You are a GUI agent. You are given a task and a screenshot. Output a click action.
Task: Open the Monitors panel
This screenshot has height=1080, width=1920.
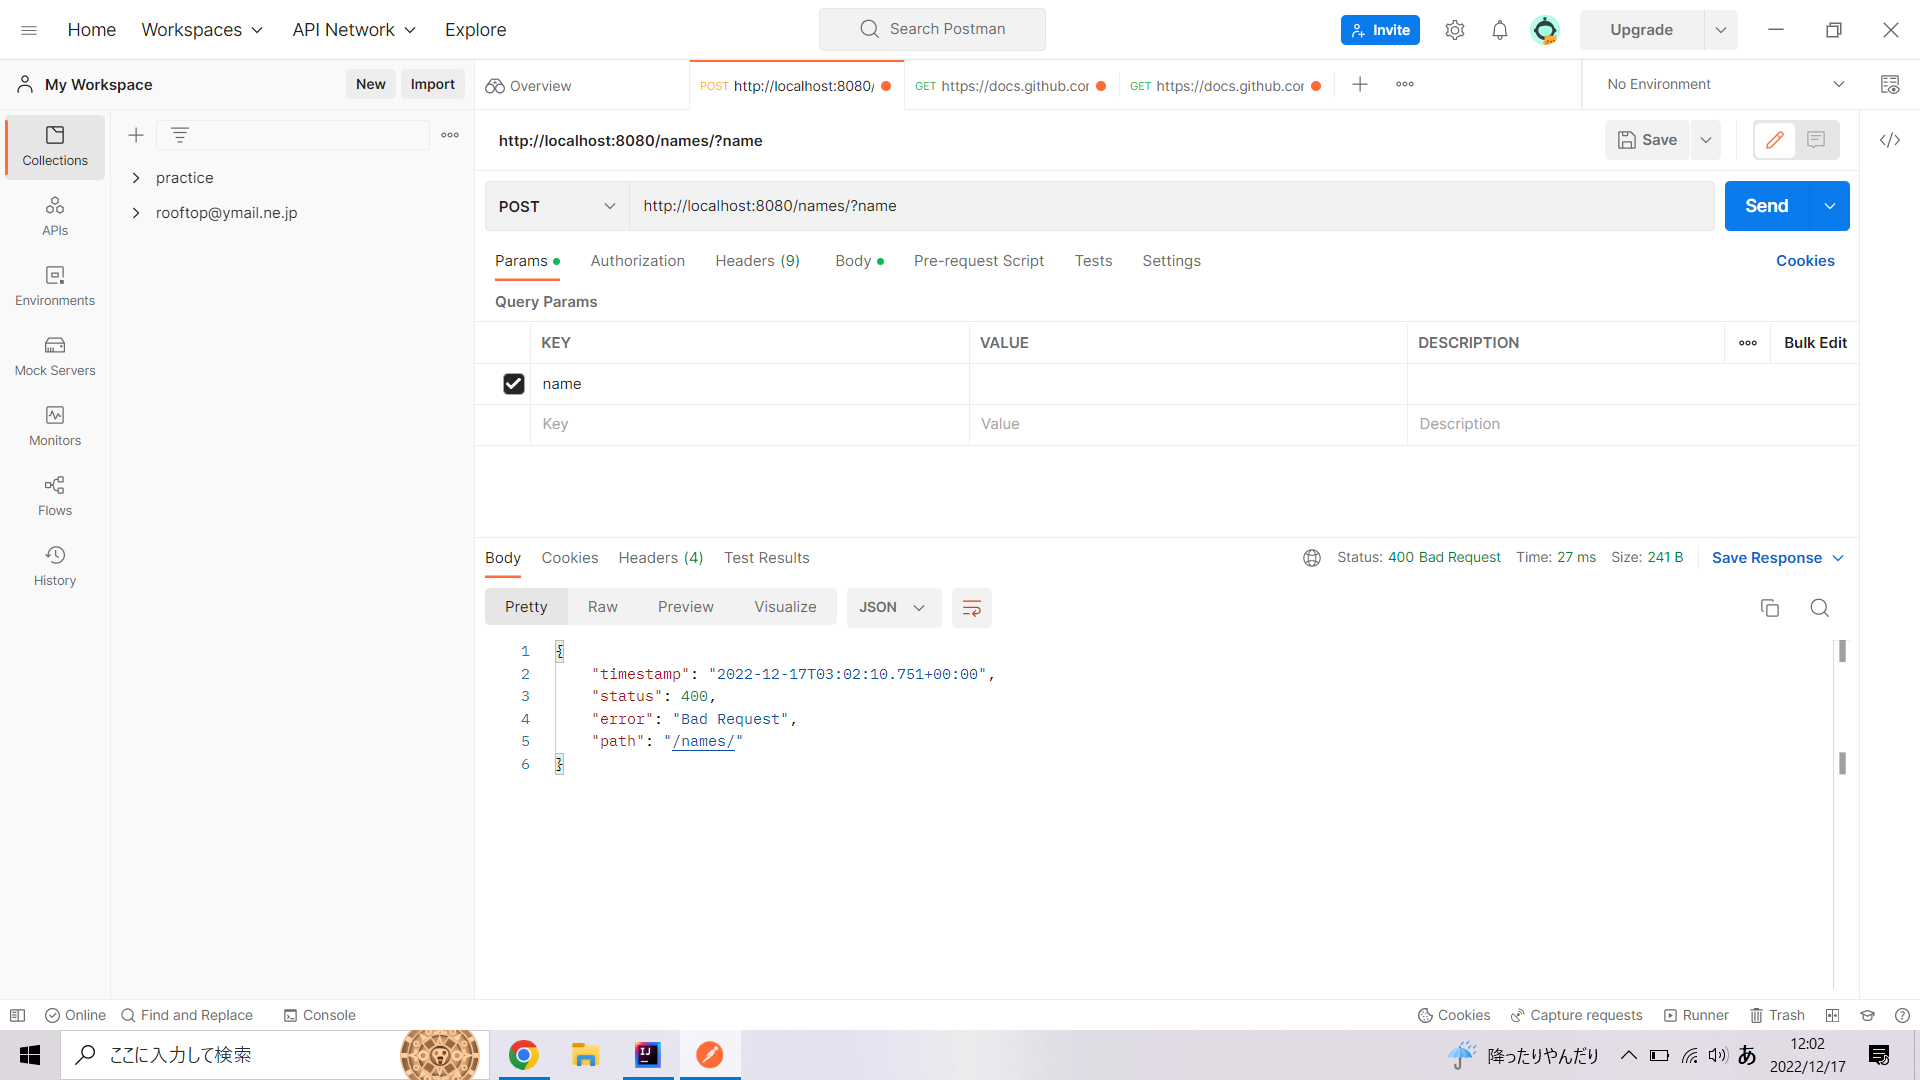[54, 427]
